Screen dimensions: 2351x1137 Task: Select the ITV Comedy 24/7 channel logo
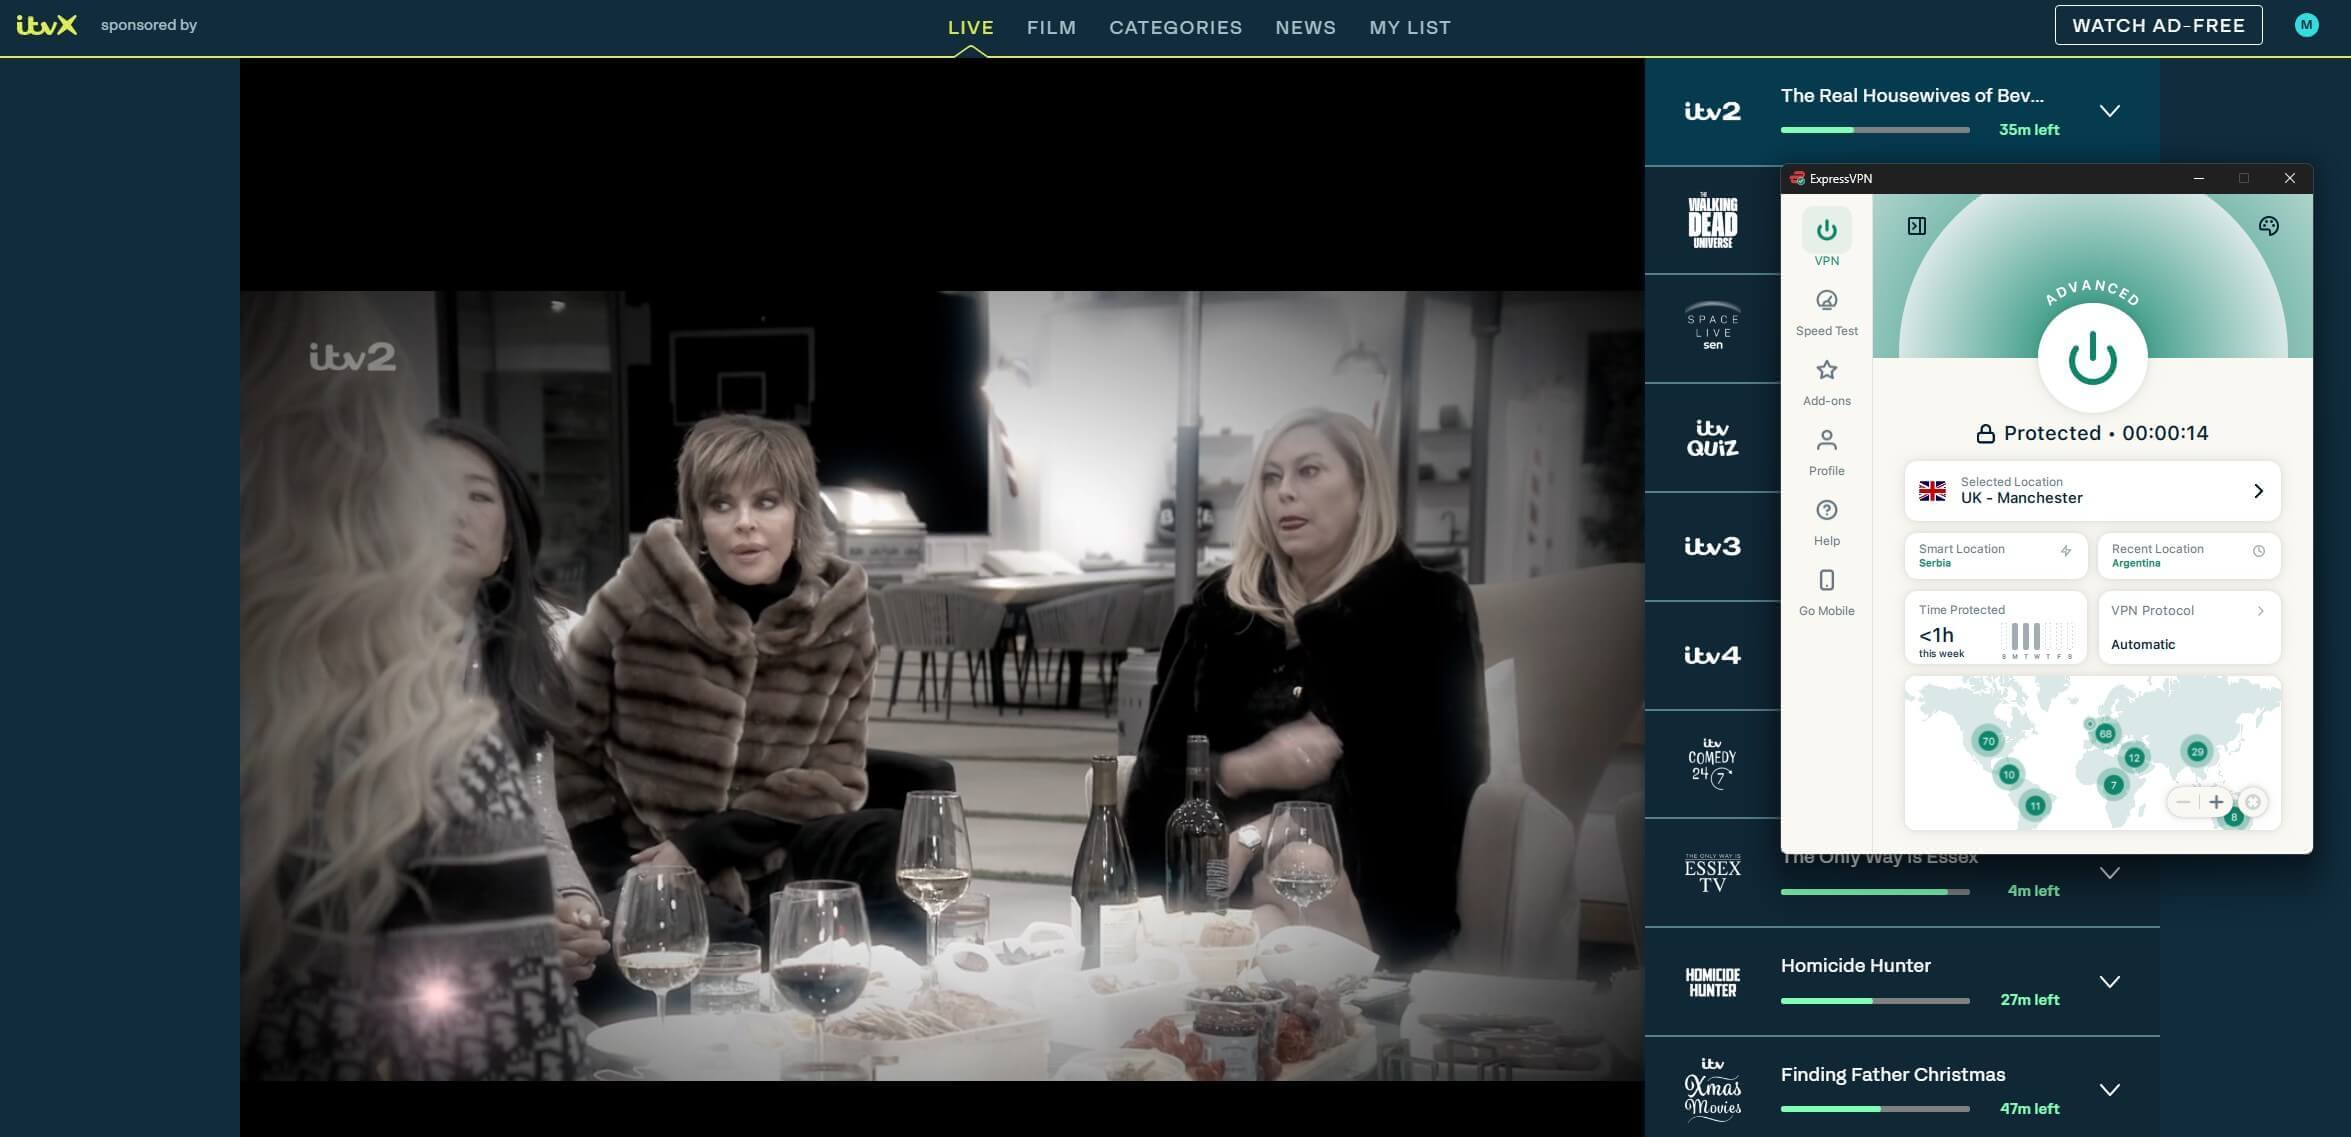pyautogui.click(x=1712, y=764)
